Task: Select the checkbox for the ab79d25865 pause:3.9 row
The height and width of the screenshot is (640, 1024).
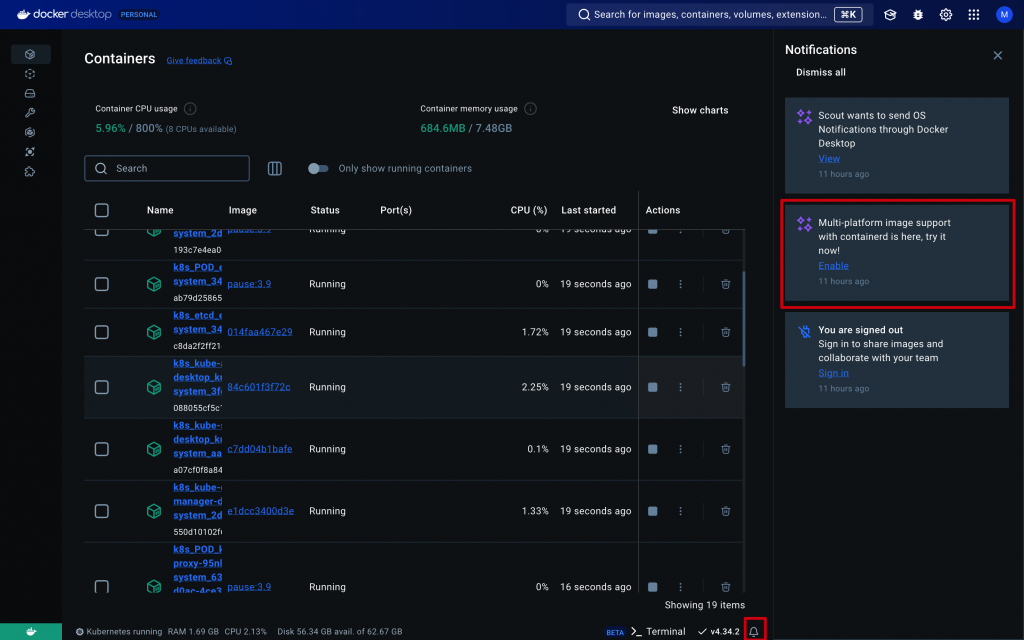Action: coord(102,284)
